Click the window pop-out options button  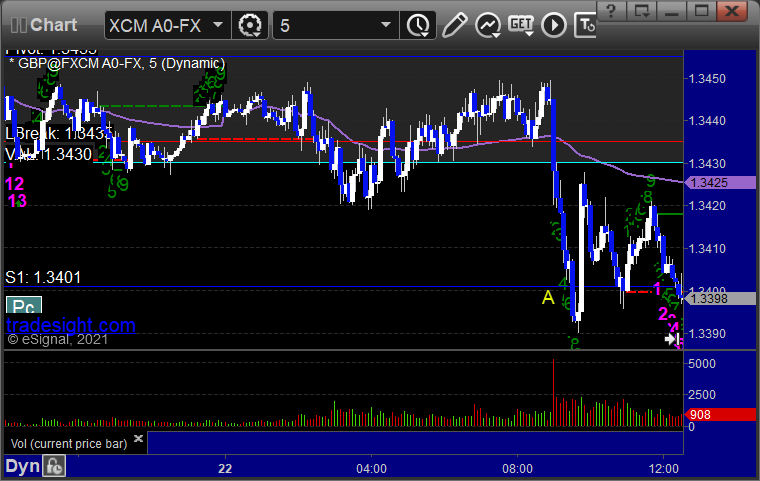[x=641, y=11]
